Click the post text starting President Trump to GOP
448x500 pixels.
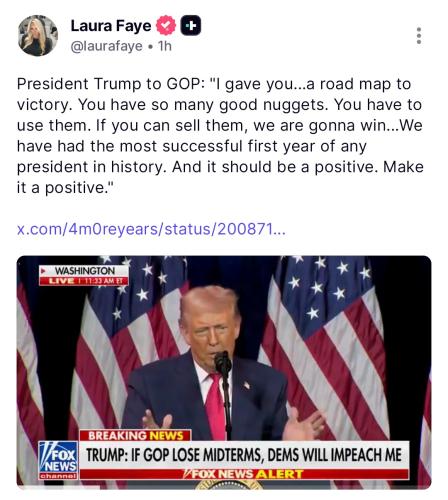pos(220,136)
